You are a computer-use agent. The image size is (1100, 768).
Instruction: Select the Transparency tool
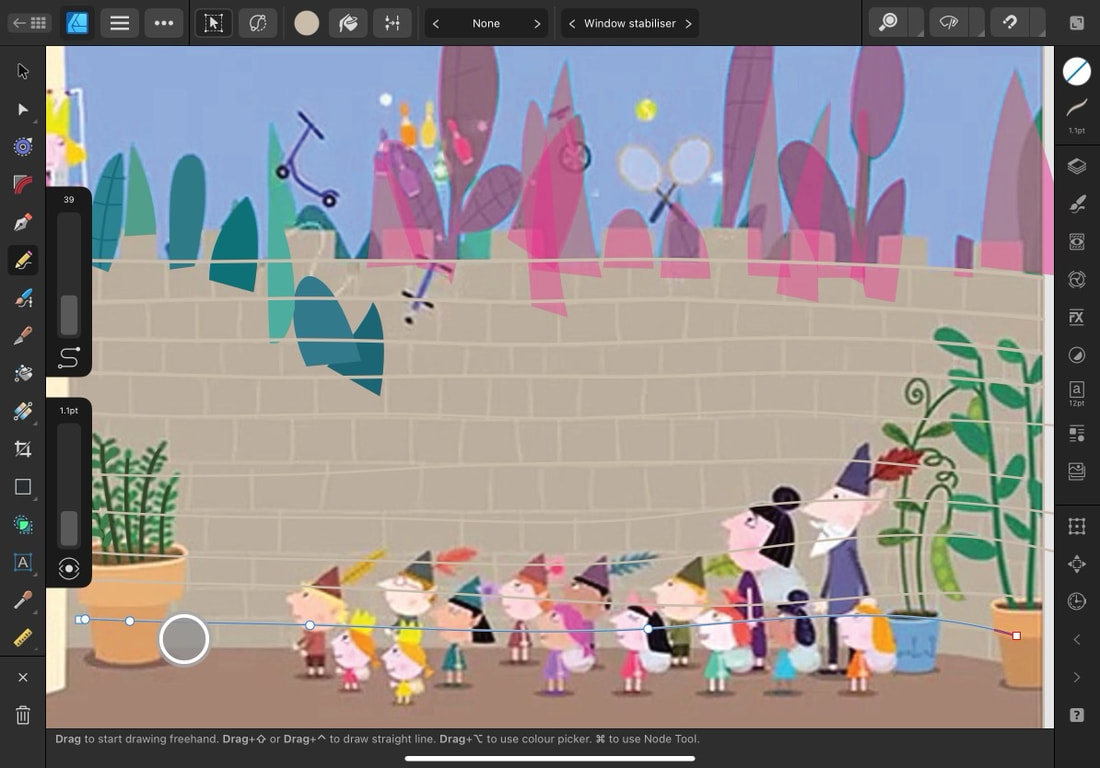tap(22, 411)
